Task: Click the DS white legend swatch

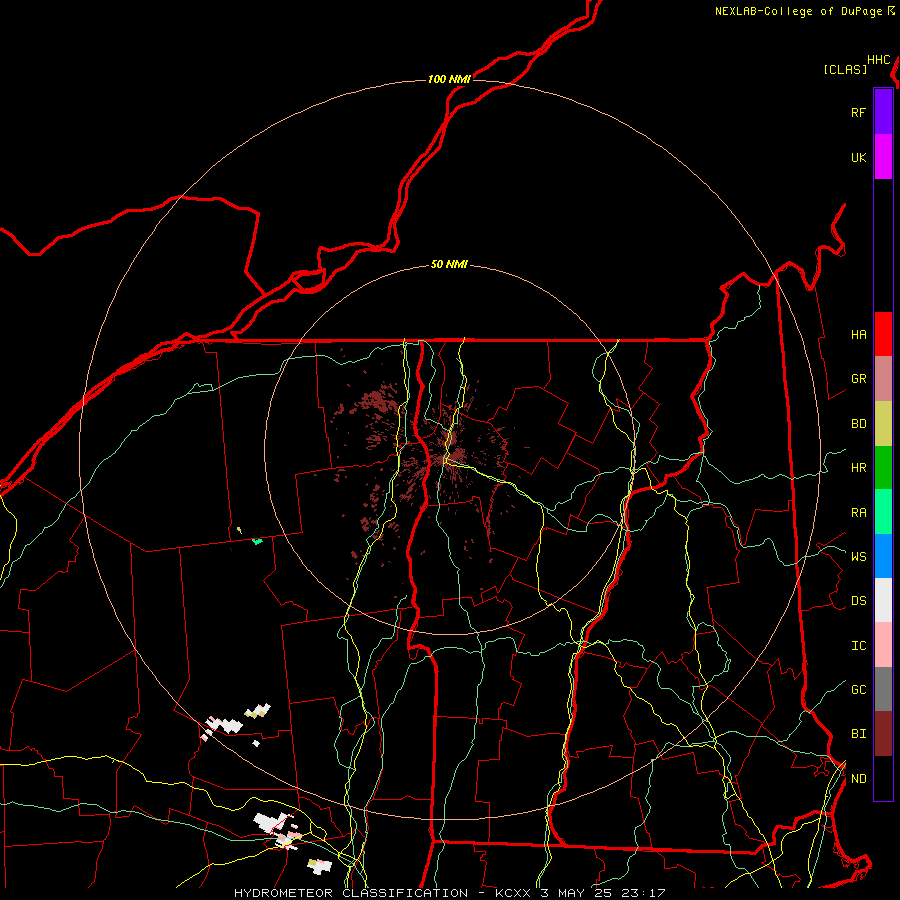Action: pyautogui.click(x=883, y=600)
